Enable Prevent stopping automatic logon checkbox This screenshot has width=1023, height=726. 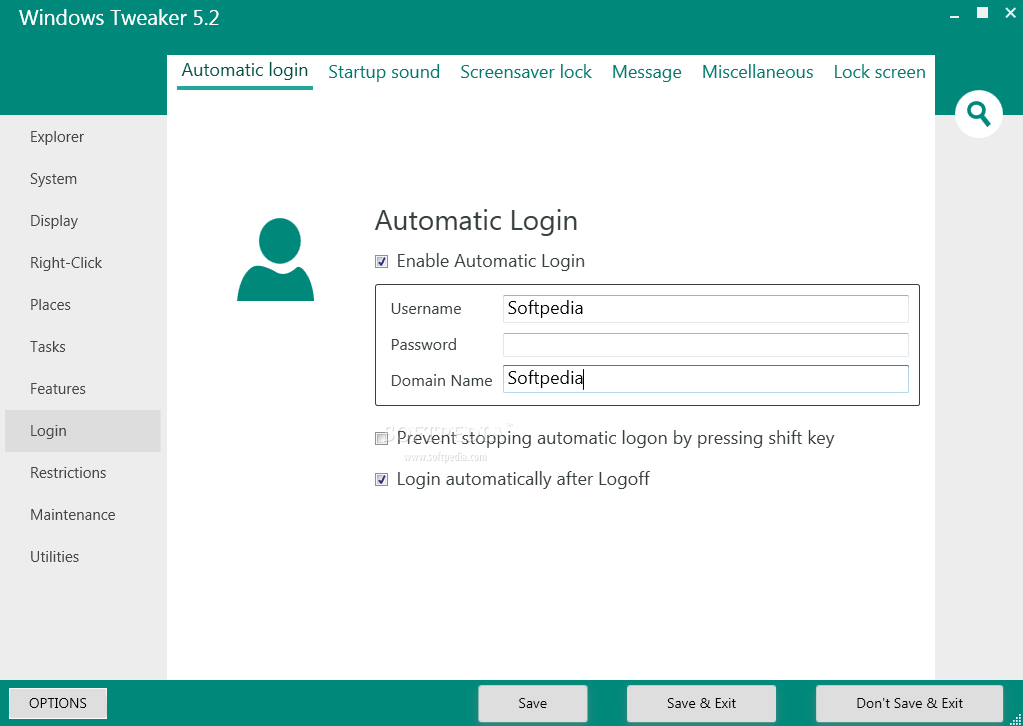point(382,438)
